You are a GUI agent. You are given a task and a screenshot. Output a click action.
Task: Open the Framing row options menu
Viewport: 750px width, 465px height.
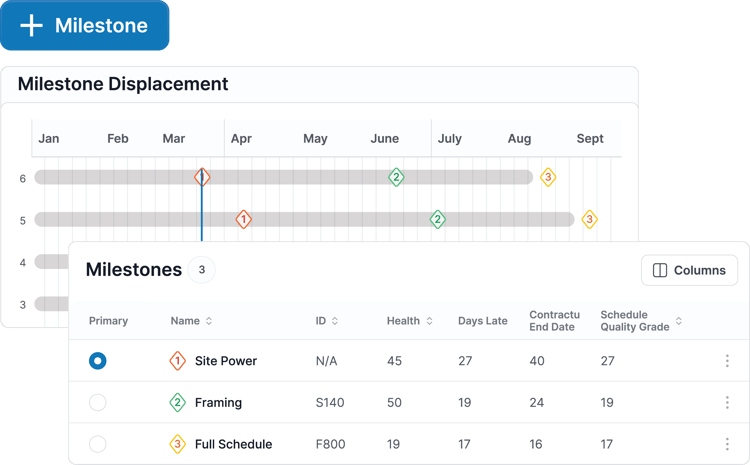tap(727, 402)
